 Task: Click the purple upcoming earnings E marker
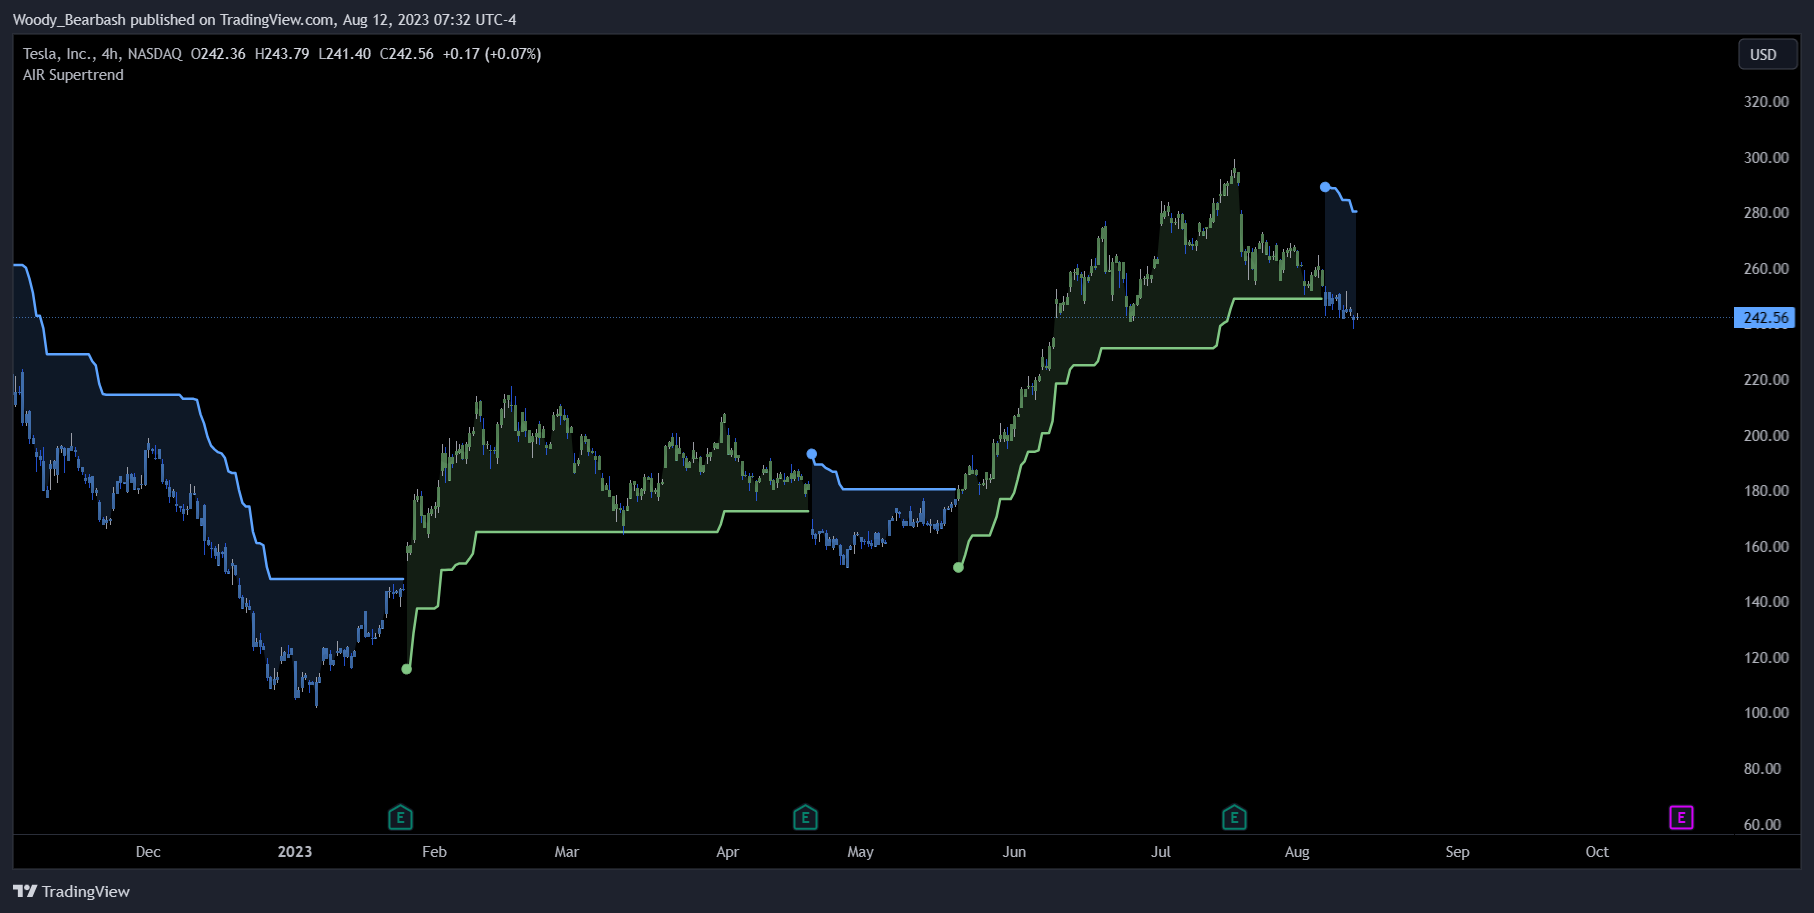point(1681,818)
